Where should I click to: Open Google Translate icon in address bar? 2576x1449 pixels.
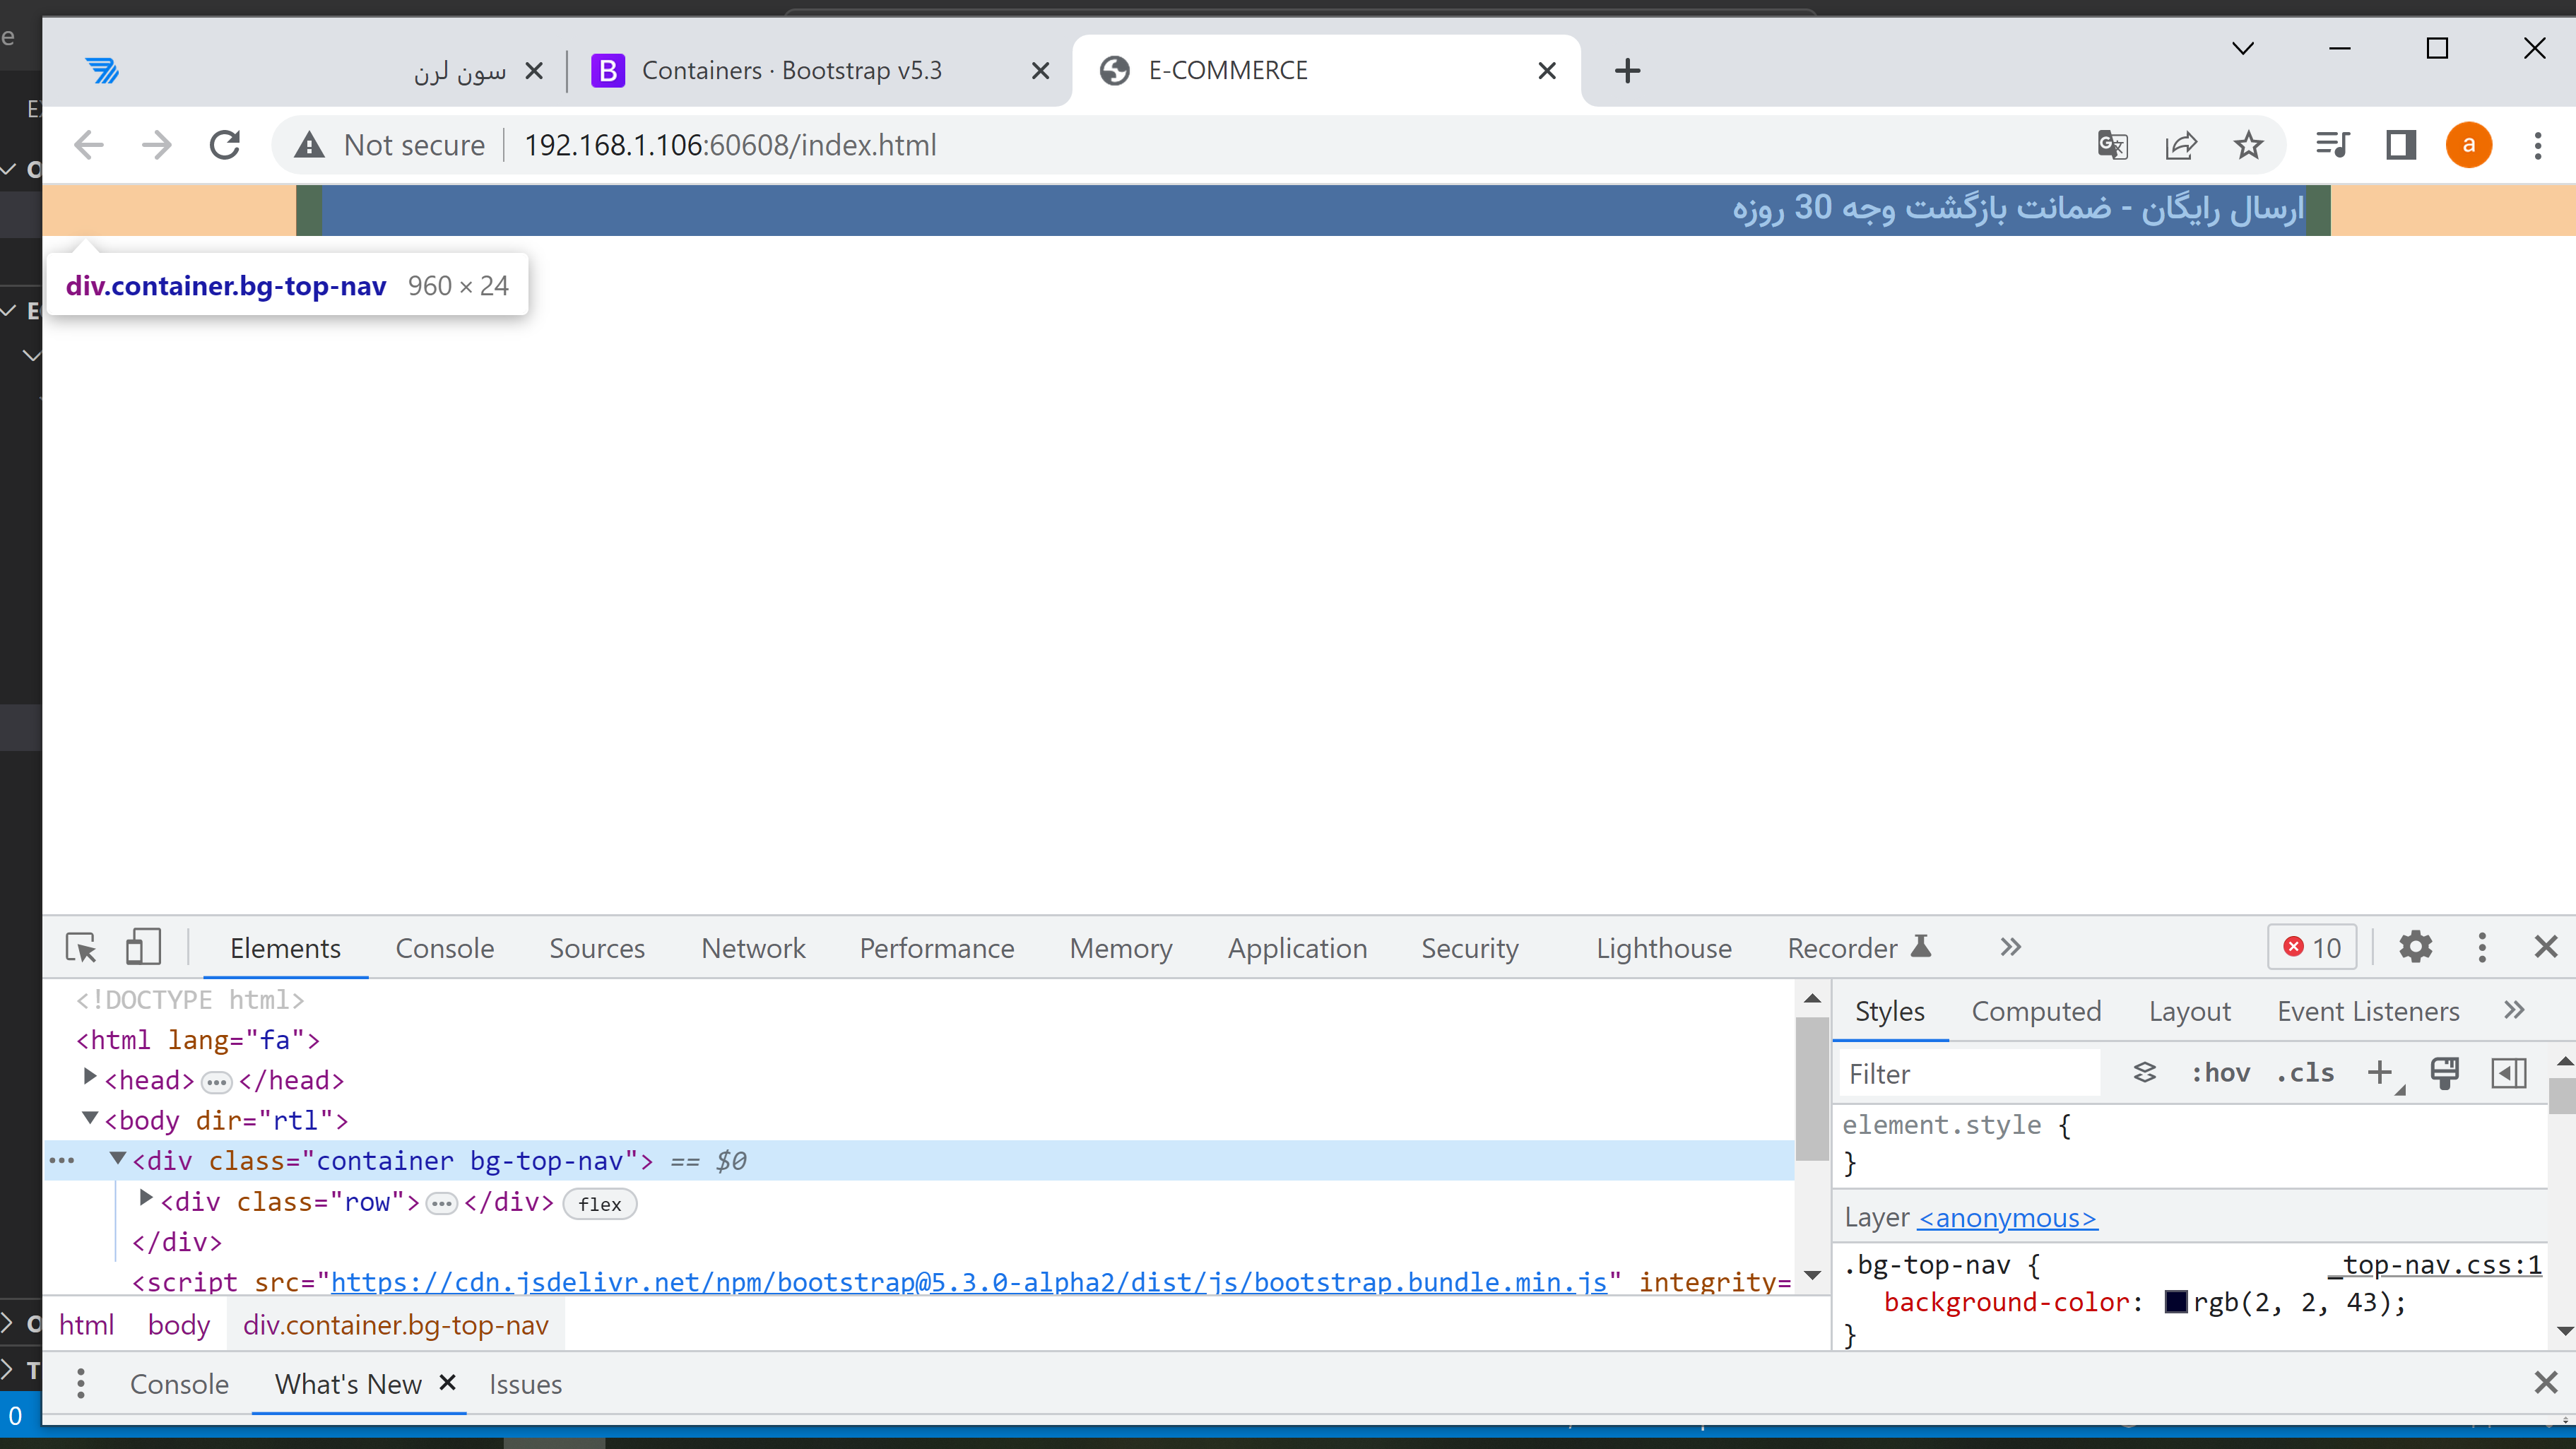[x=2112, y=145]
